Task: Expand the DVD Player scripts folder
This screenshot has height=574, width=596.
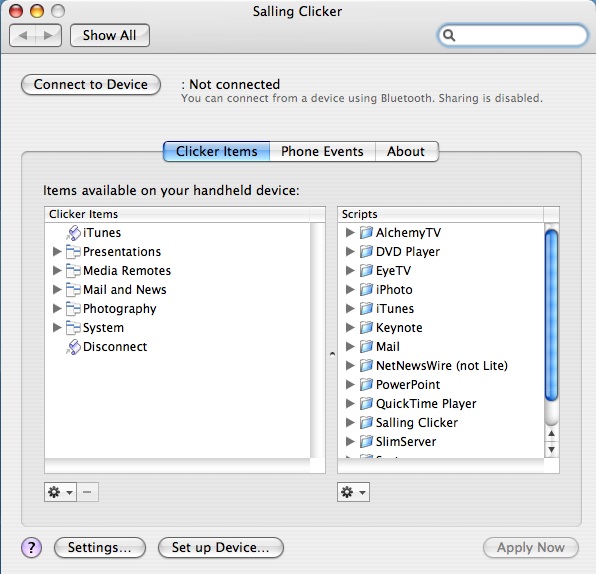Action: click(350, 251)
